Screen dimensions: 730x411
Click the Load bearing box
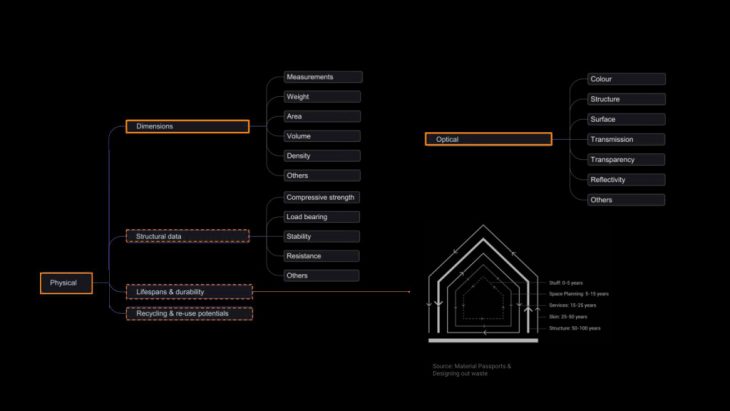click(x=322, y=216)
